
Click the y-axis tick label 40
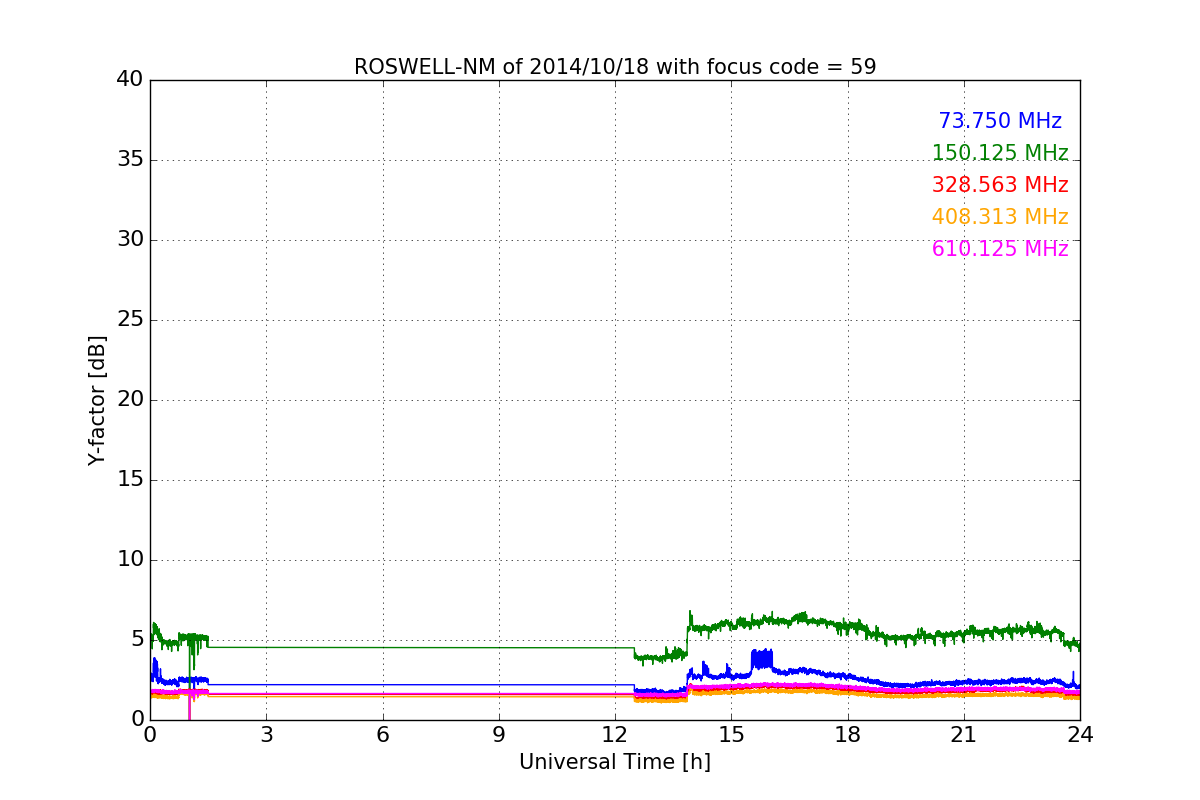click(130, 80)
